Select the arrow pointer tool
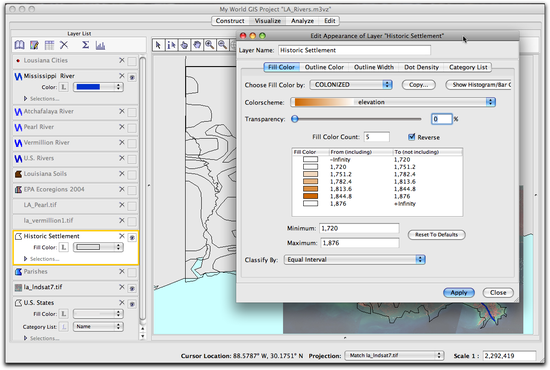Viewport: 550px width, 370px height. click(x=158, y=45)
